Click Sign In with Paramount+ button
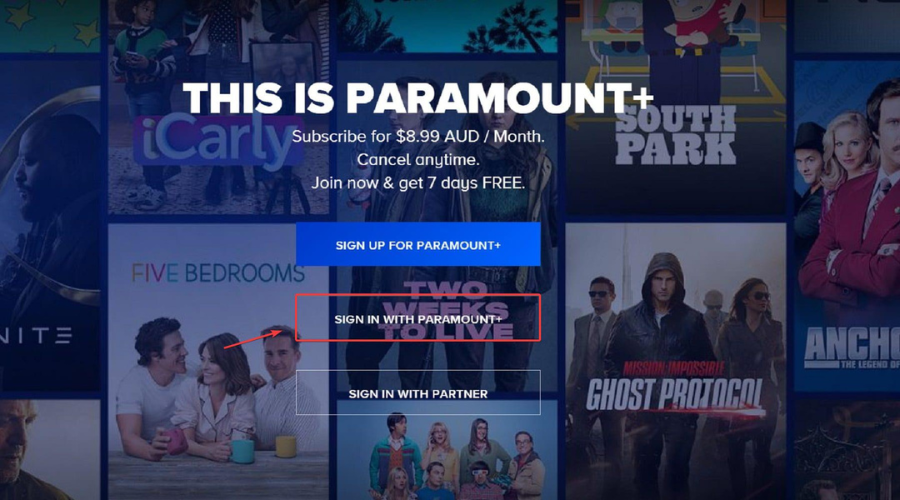 click(418, 319)
